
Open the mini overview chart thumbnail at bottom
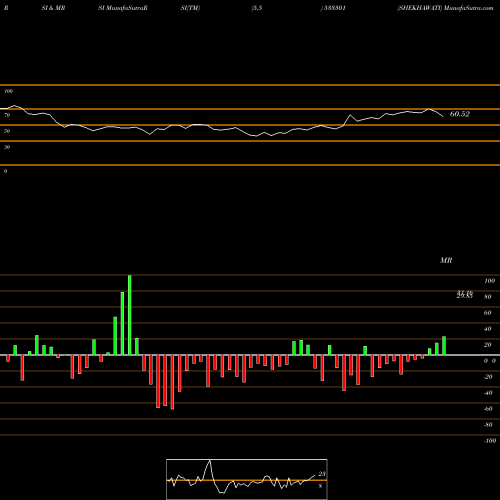coord(247,479)
